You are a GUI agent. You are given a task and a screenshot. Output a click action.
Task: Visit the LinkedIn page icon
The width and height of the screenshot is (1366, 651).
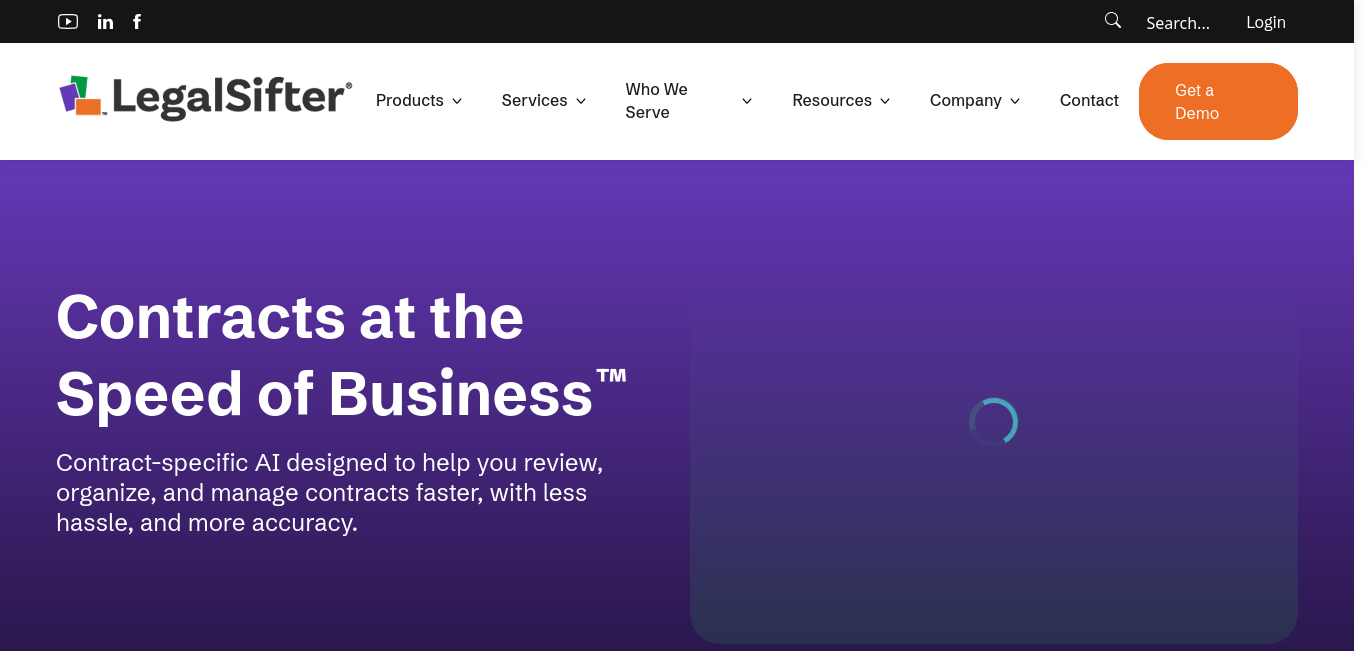105,22
